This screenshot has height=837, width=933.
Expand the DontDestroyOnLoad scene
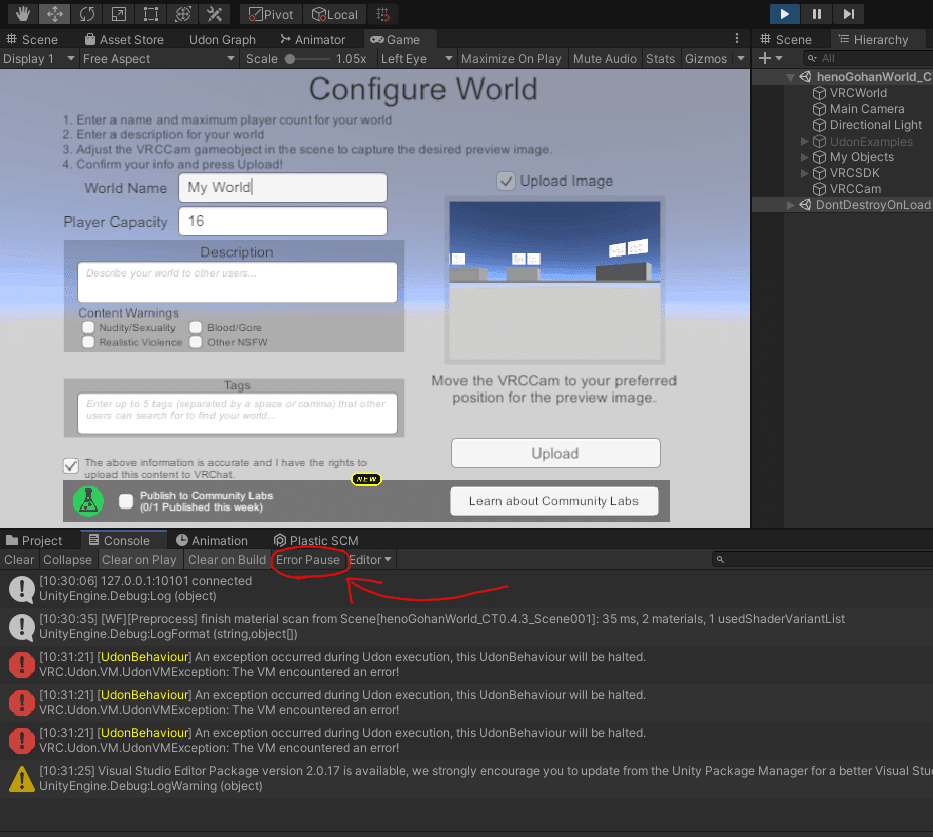point(790,205)
